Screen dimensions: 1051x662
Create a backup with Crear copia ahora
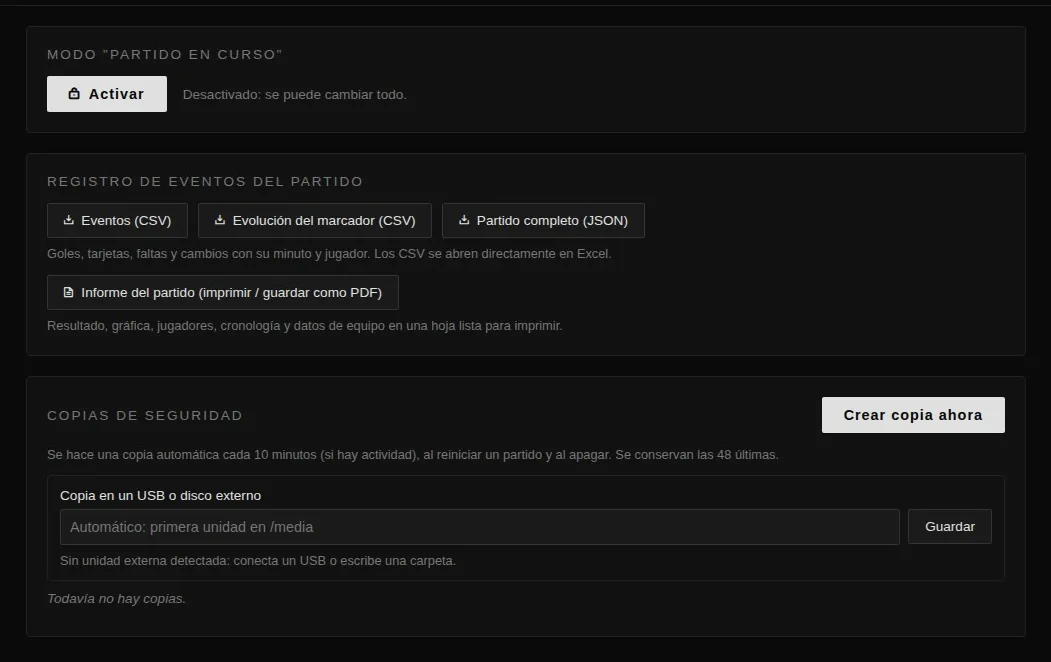pyautogui.click(x=913, y=415)
